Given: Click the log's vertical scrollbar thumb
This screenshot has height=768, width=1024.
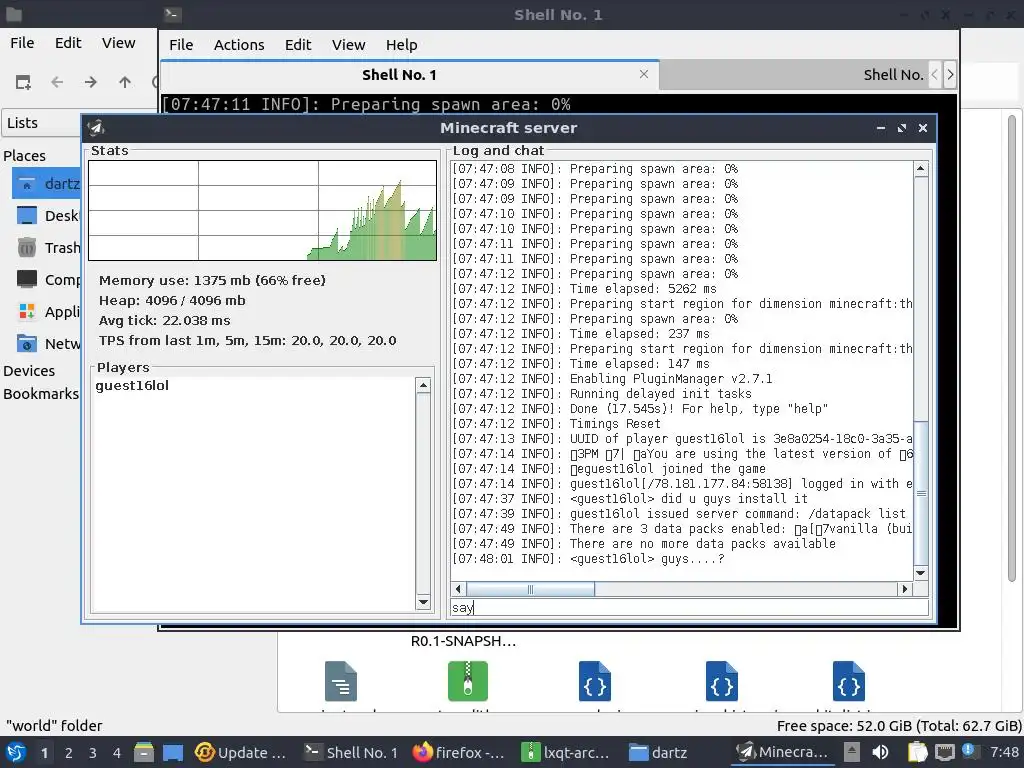Looking at the screenshot, I should click(921, 493).
